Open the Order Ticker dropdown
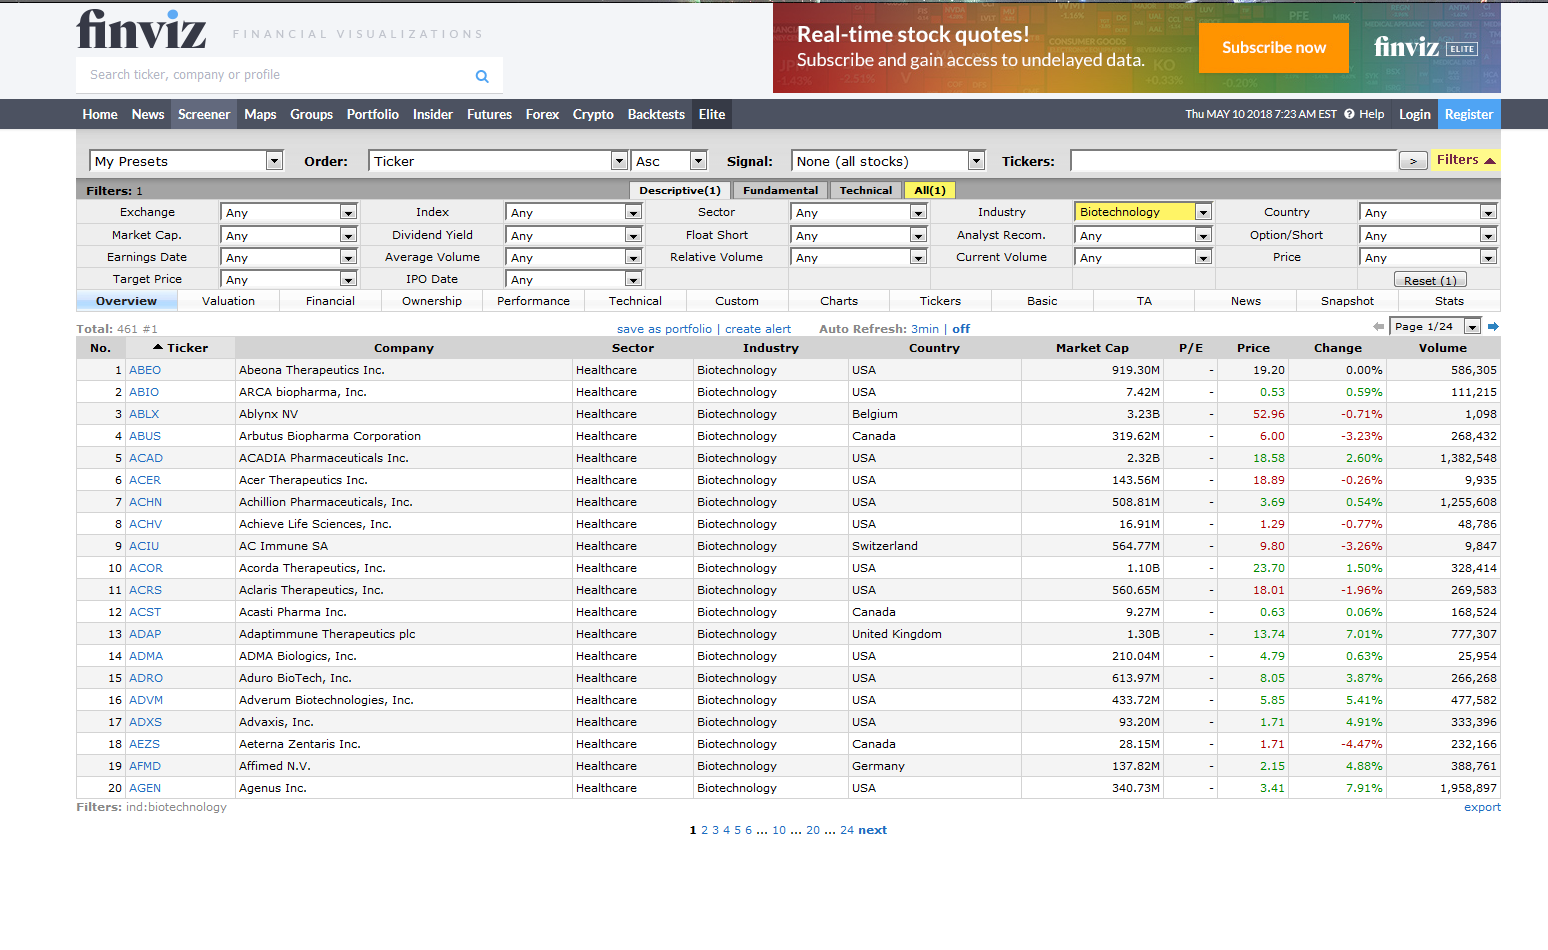This screenshot has height=950, width=1548. click(x=498, y=161)
